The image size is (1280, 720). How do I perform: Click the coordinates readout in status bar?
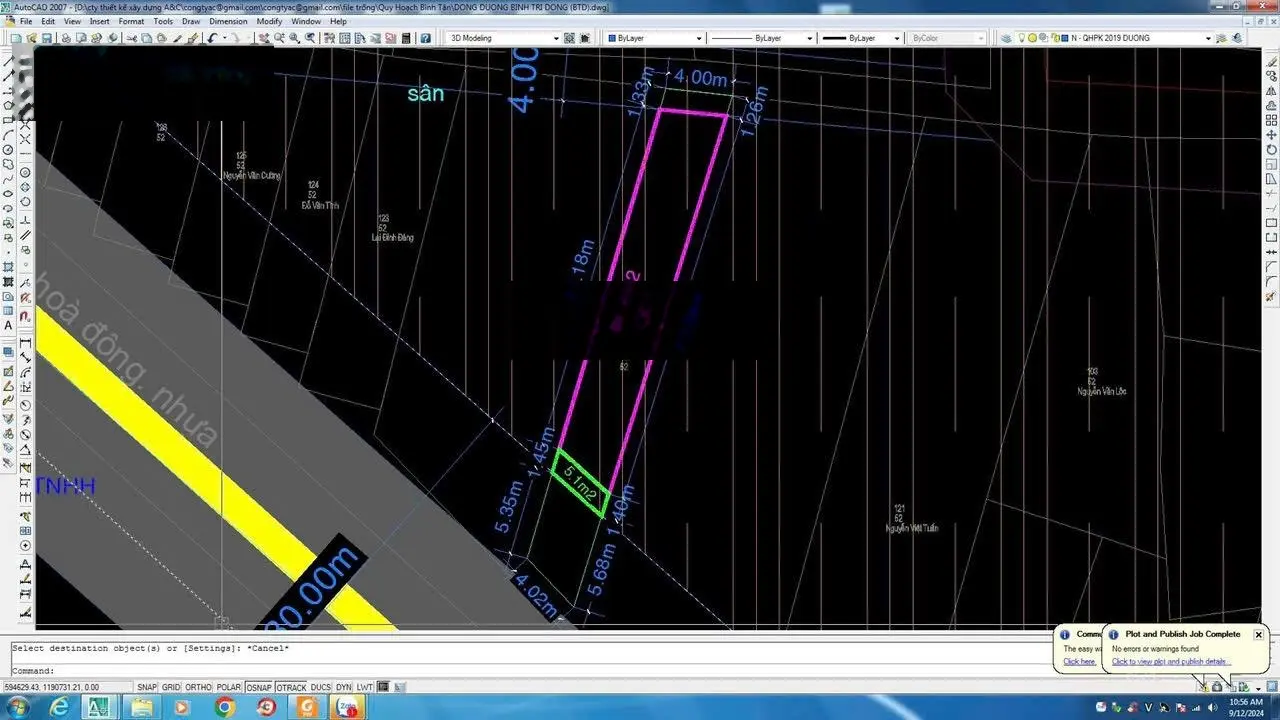coord(67,687)
